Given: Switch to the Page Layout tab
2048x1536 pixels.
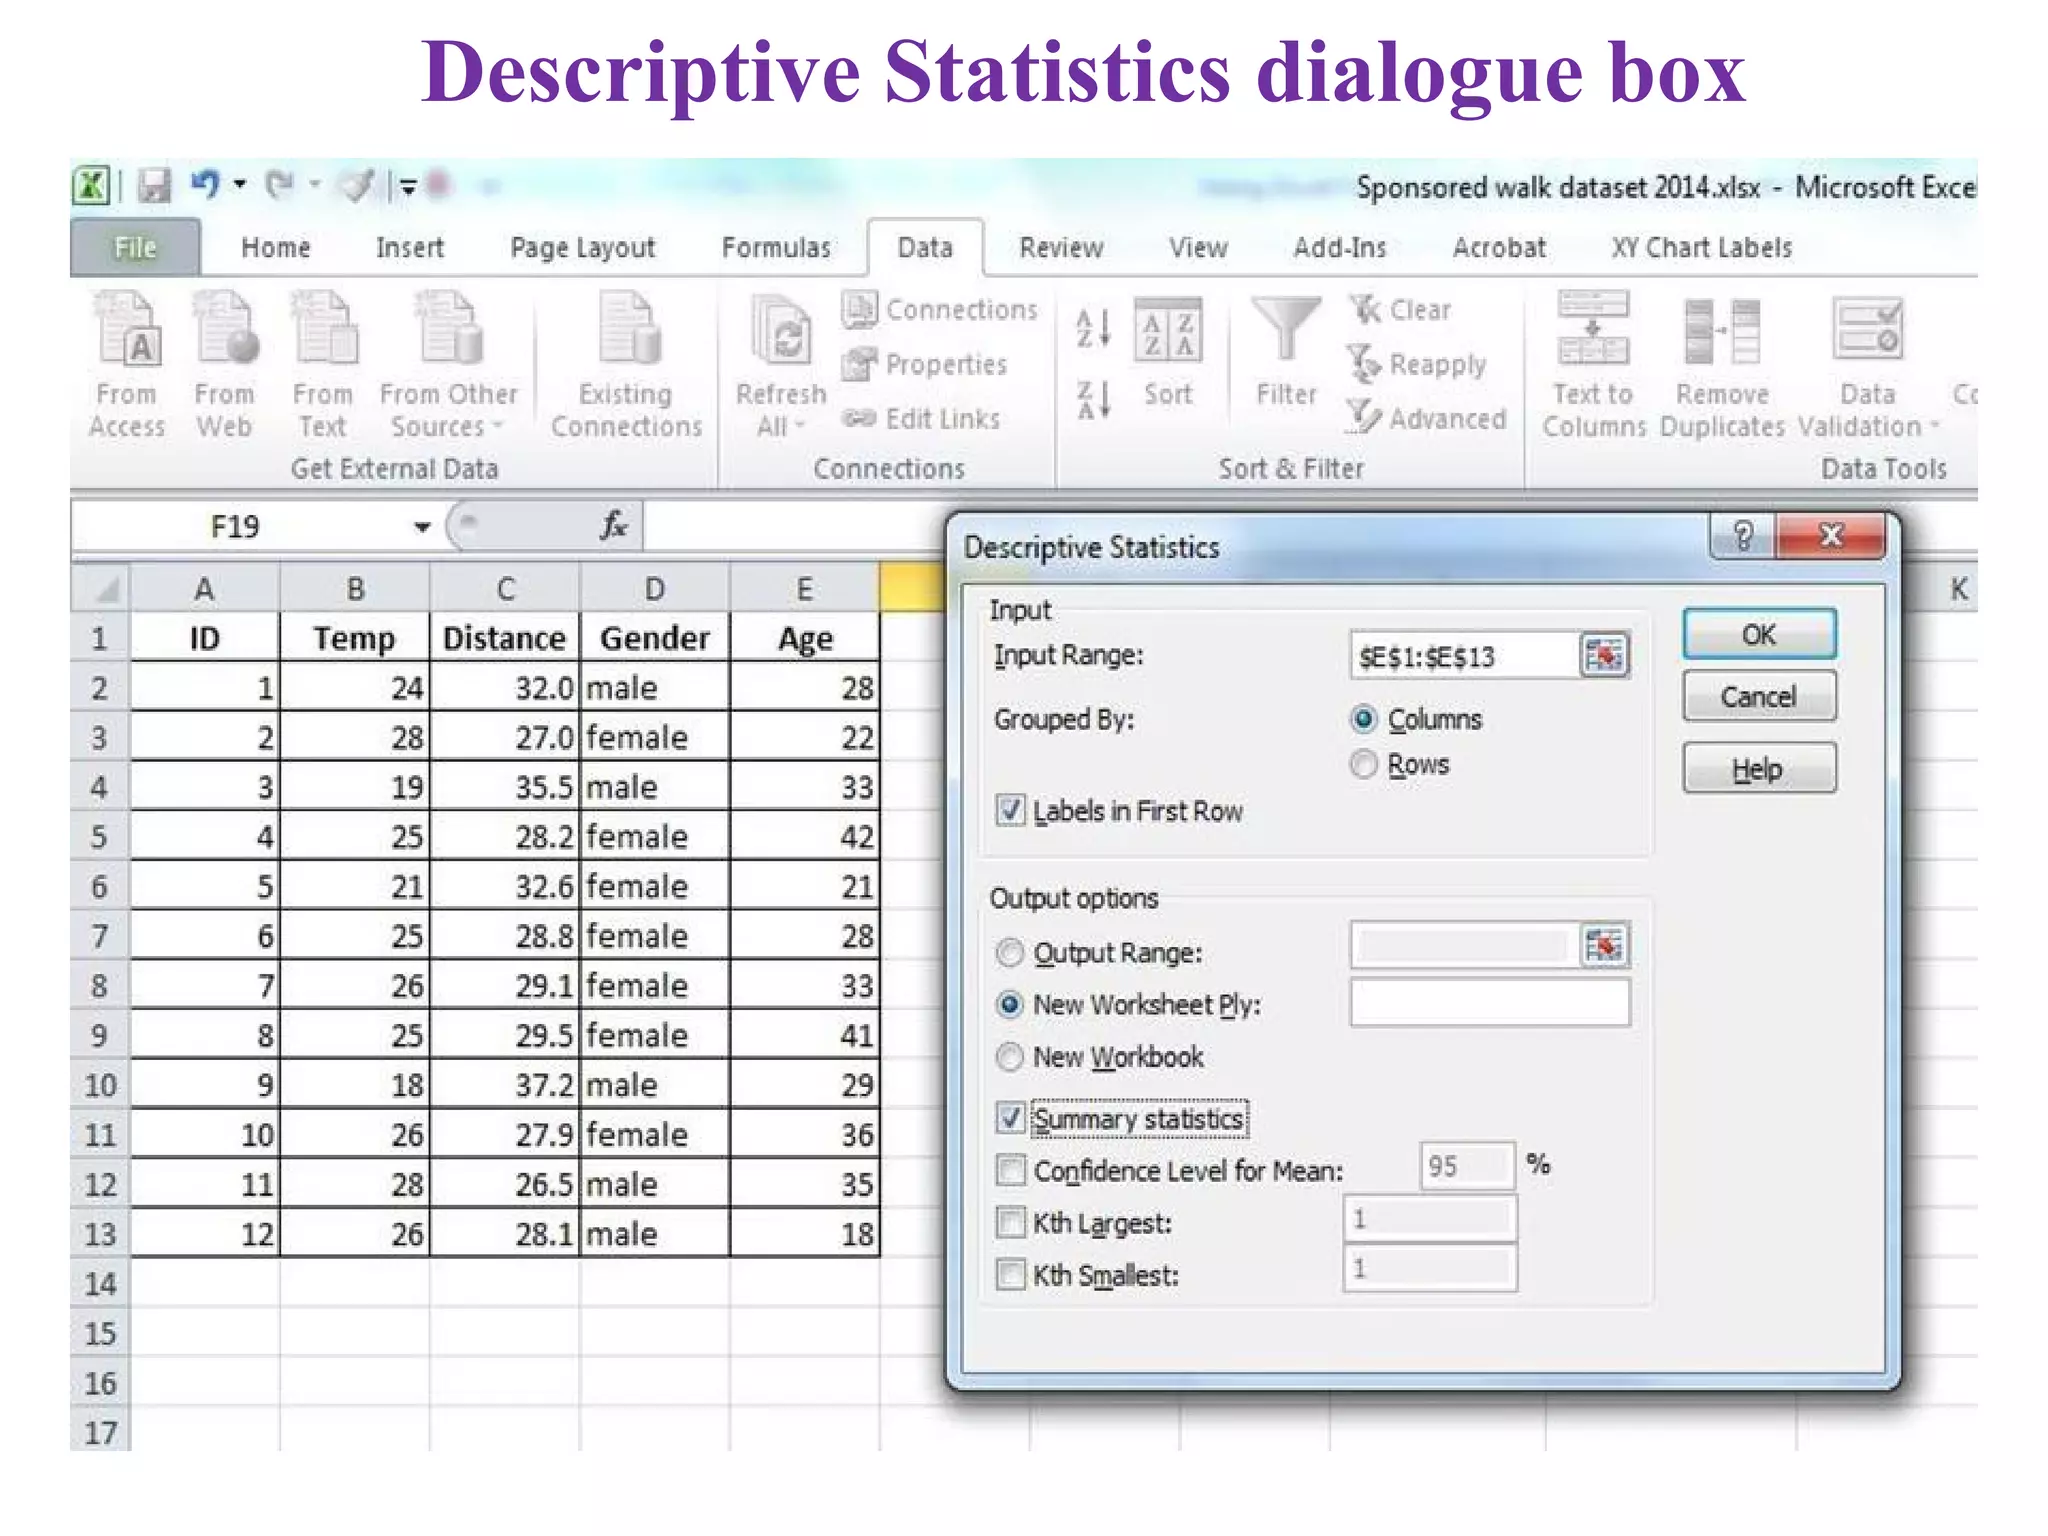Looking at the screenshot, I should pos(582,247).
